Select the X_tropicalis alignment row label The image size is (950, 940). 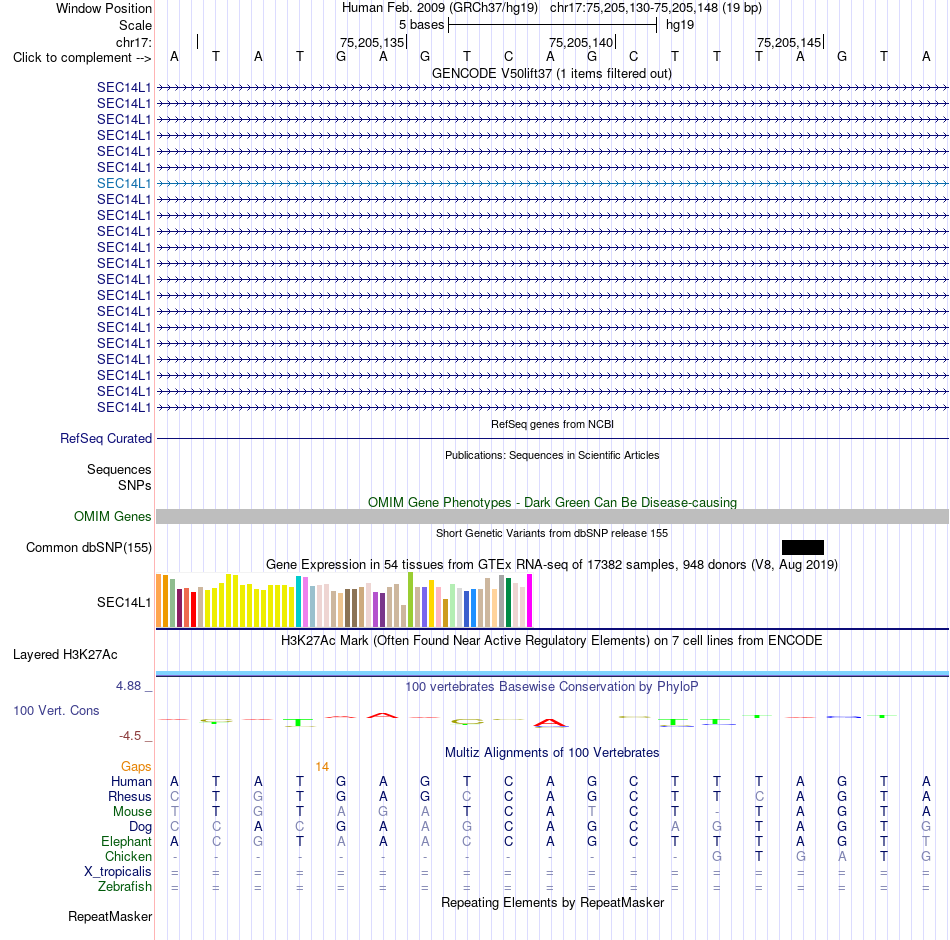click(118, 872)
